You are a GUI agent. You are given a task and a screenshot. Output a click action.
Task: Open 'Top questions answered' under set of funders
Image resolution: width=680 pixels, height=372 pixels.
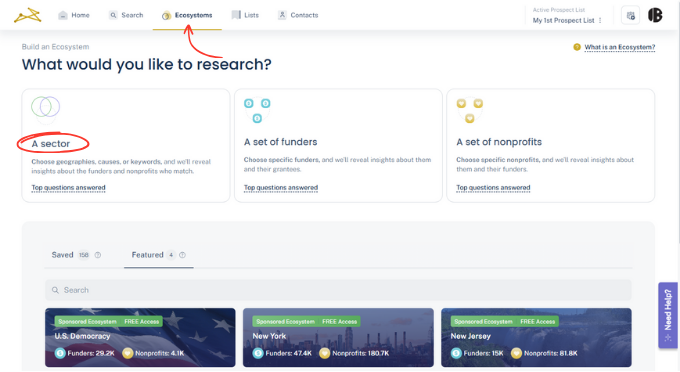tap(281, 188)
